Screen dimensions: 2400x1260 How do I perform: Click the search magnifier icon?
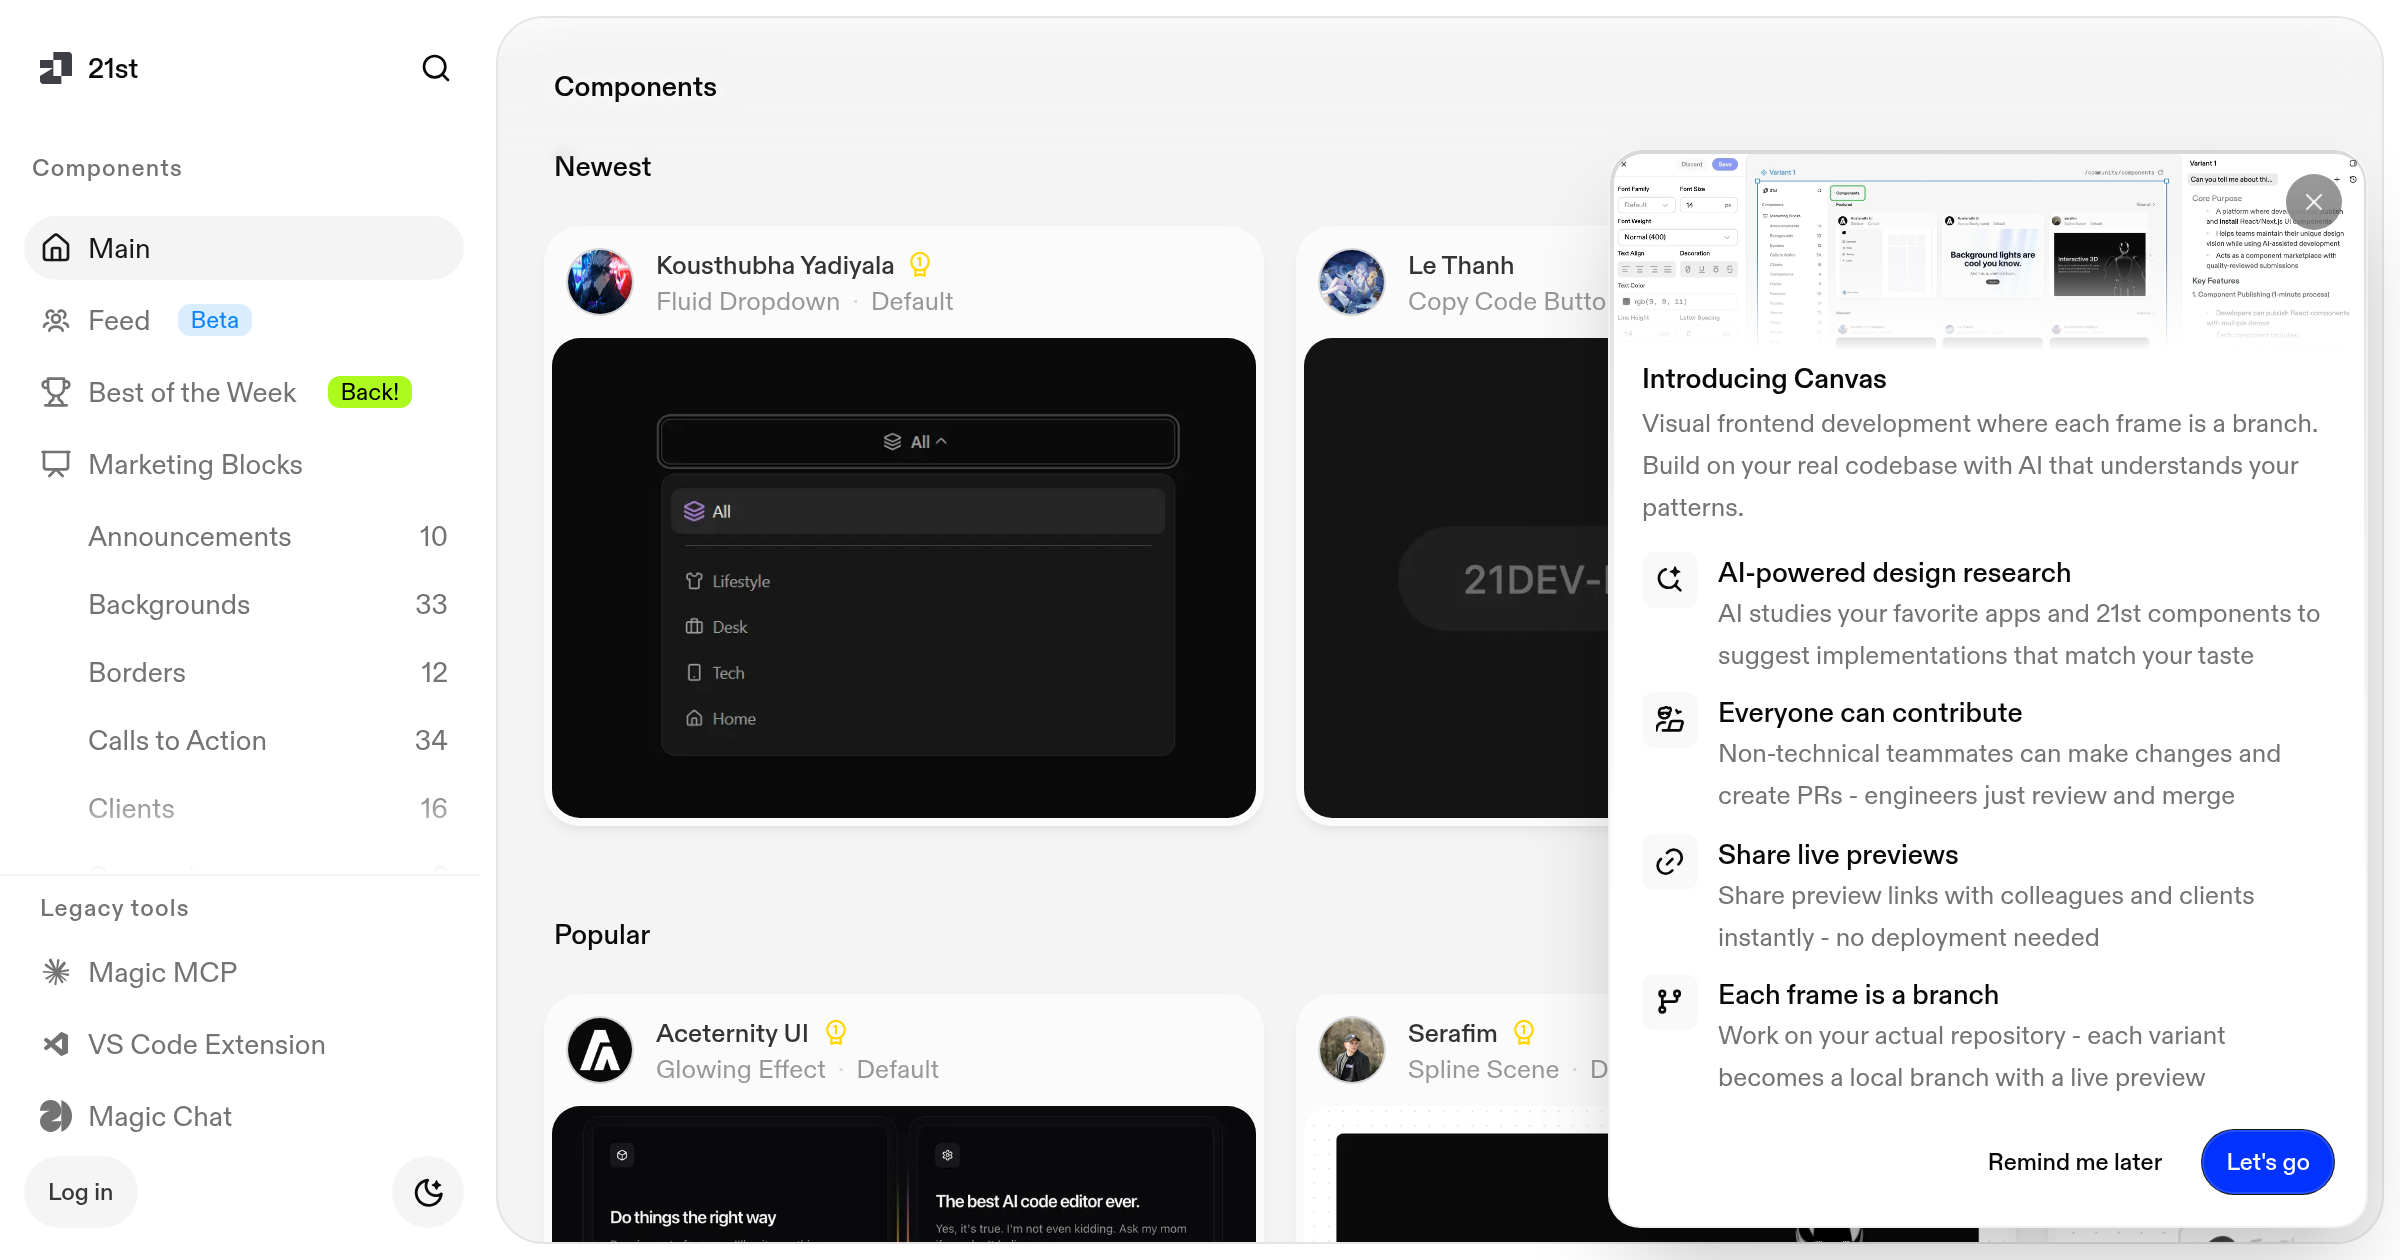click(435, 68)
